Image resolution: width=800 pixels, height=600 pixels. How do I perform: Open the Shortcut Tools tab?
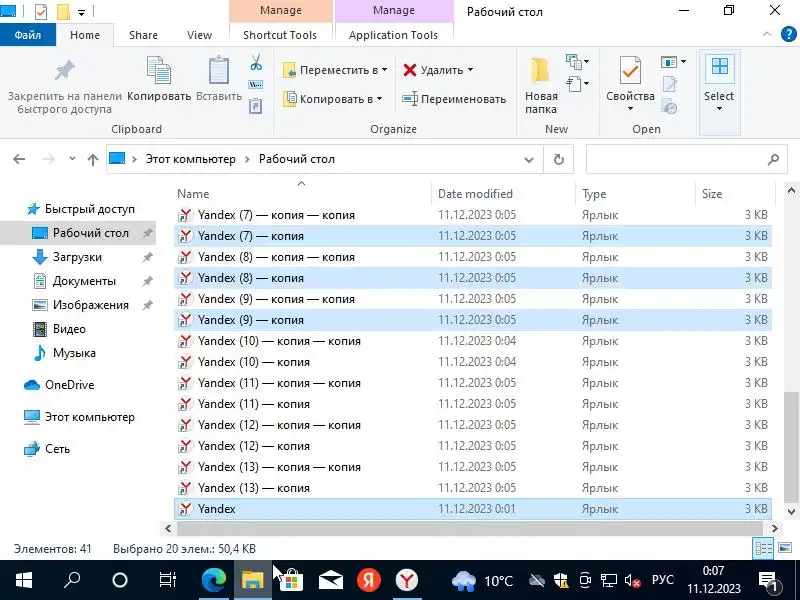click(280, 35)
